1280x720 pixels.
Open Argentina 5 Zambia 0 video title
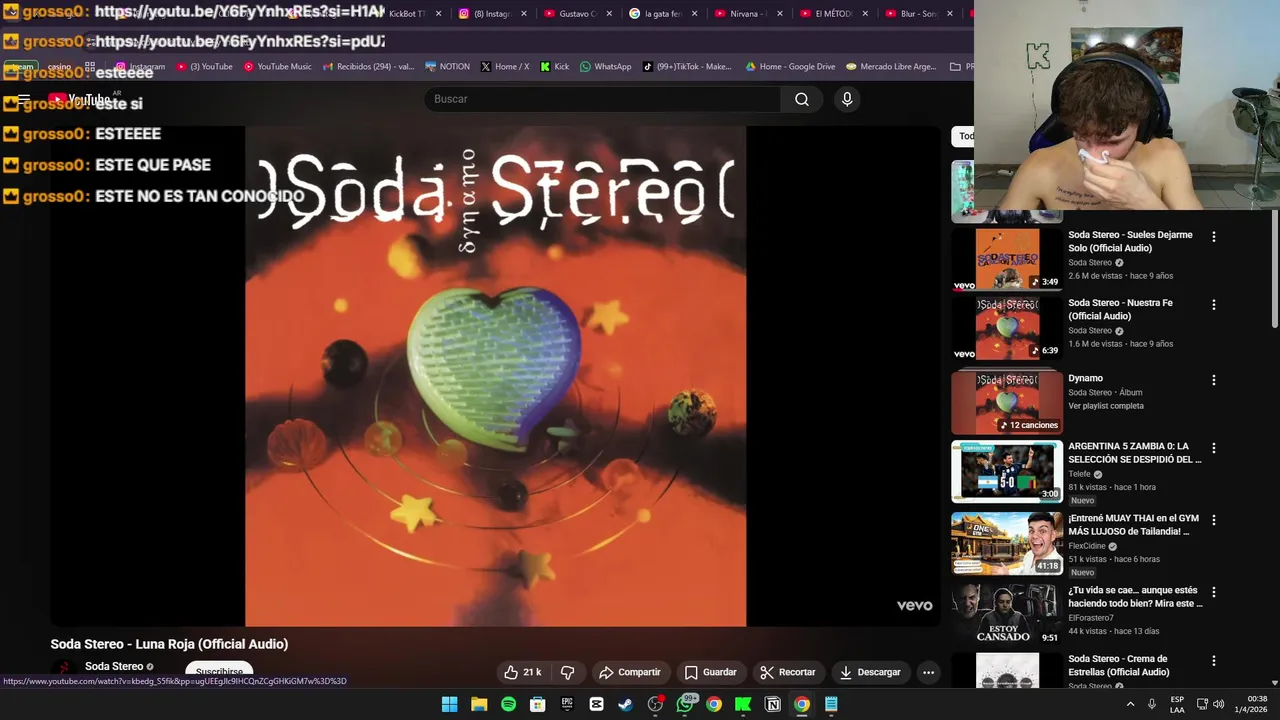click(x=1134, y=453)
